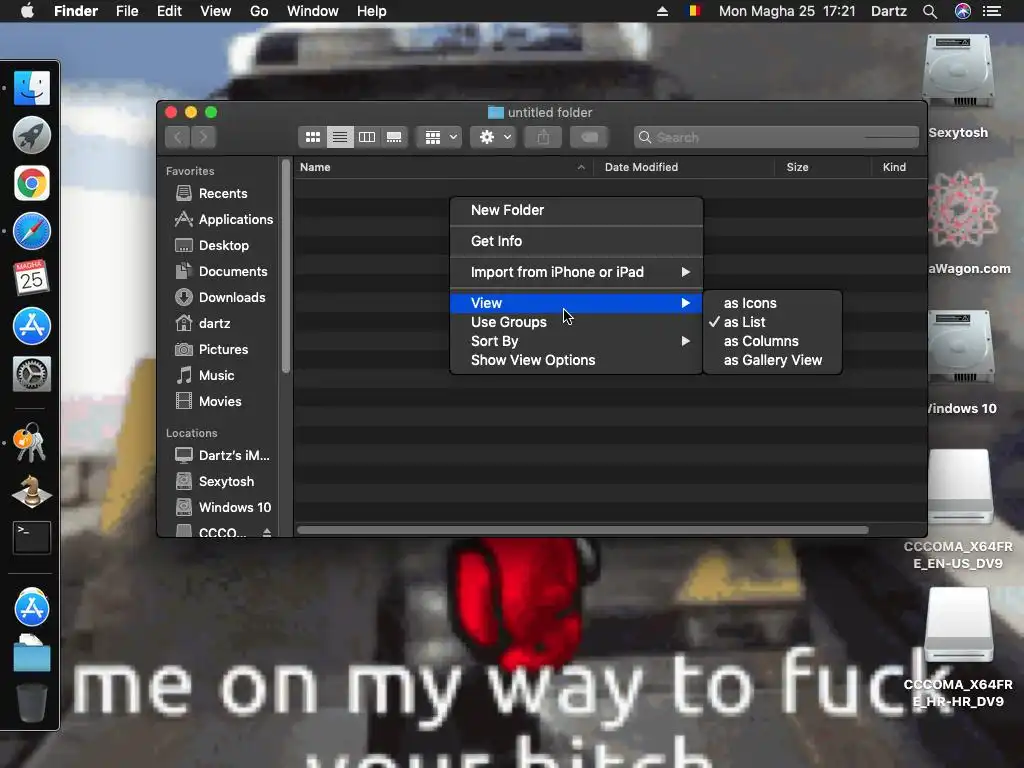The image size is (1024, 768).
Task: Eject CCCO volume in sidebar
Action: [x=266, y=532]
